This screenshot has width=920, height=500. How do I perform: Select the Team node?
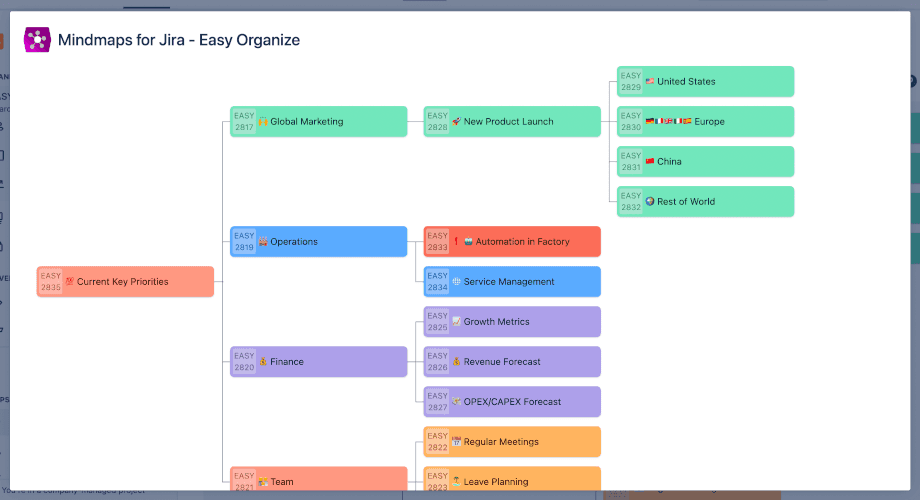319,479
